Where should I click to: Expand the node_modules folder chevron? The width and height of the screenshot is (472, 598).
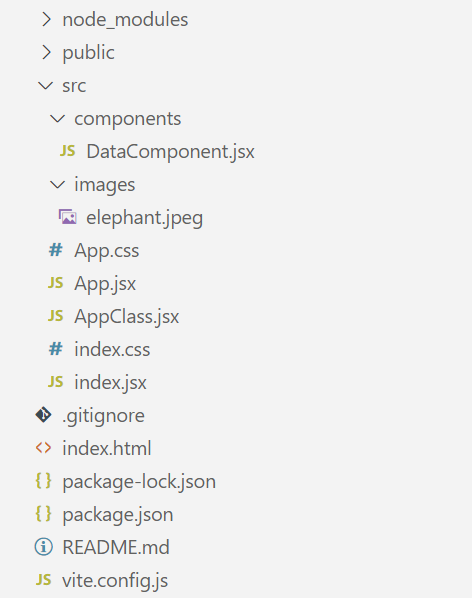[46, 19]
